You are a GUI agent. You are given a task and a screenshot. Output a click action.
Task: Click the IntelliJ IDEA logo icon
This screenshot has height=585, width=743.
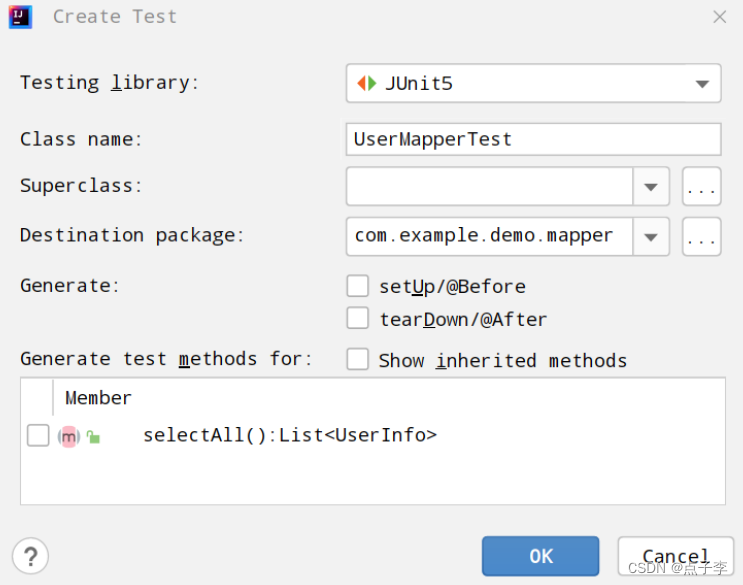click(x=20, y=17)
